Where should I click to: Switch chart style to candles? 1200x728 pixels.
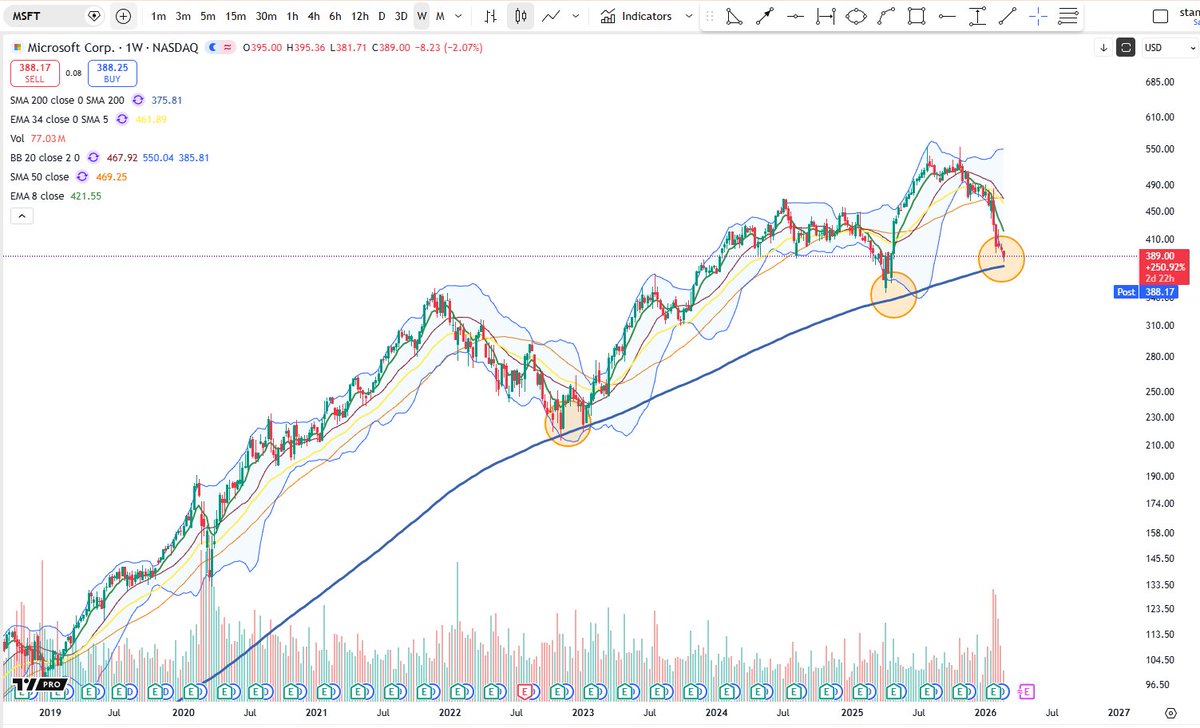pos(520,16)
